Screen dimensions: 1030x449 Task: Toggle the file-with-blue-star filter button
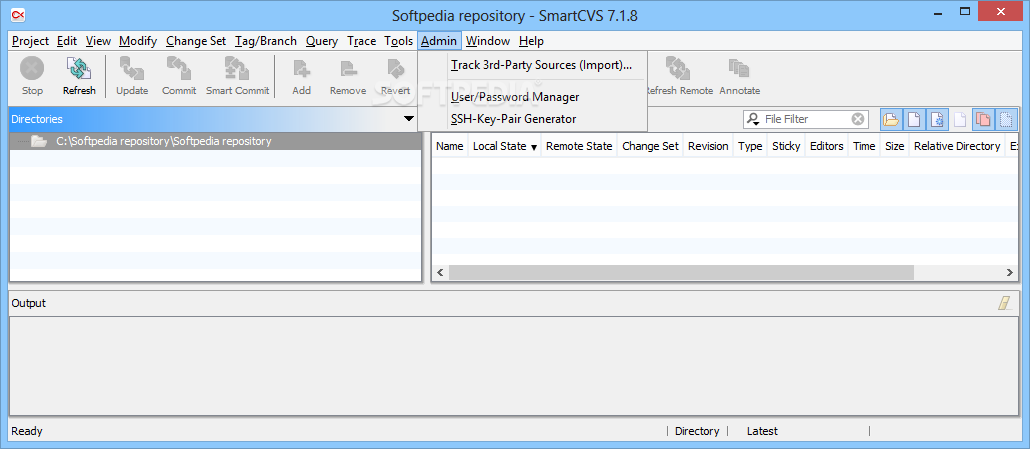pyautogui.click(x=937, y=119)
